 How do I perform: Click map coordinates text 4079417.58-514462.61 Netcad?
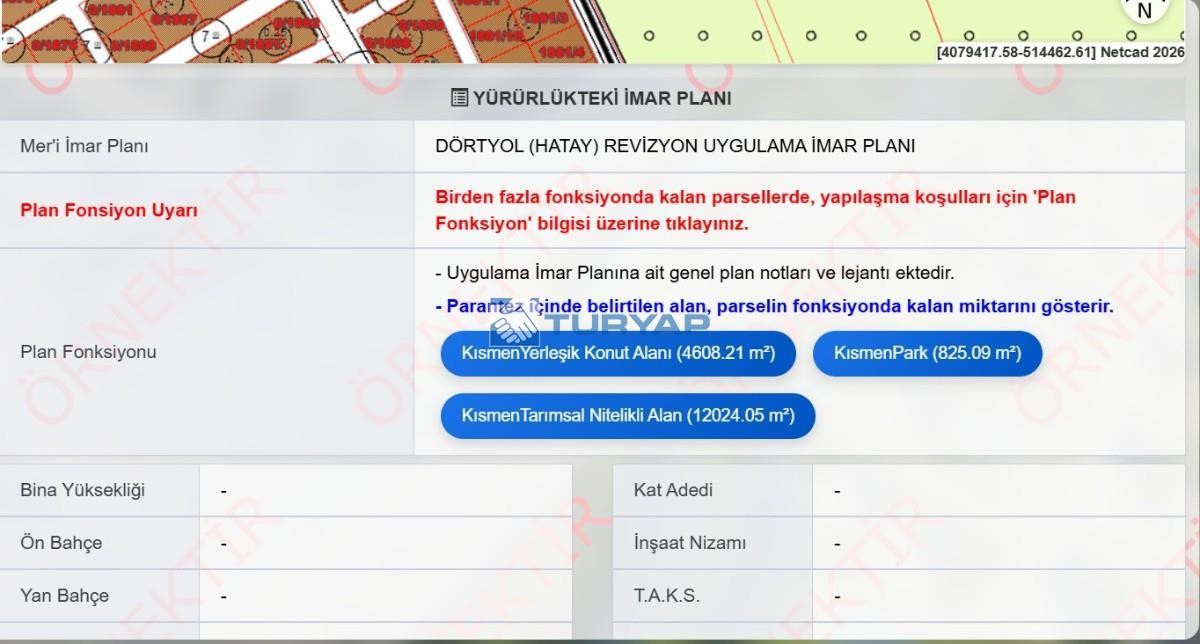click(x=1060, y=52)
